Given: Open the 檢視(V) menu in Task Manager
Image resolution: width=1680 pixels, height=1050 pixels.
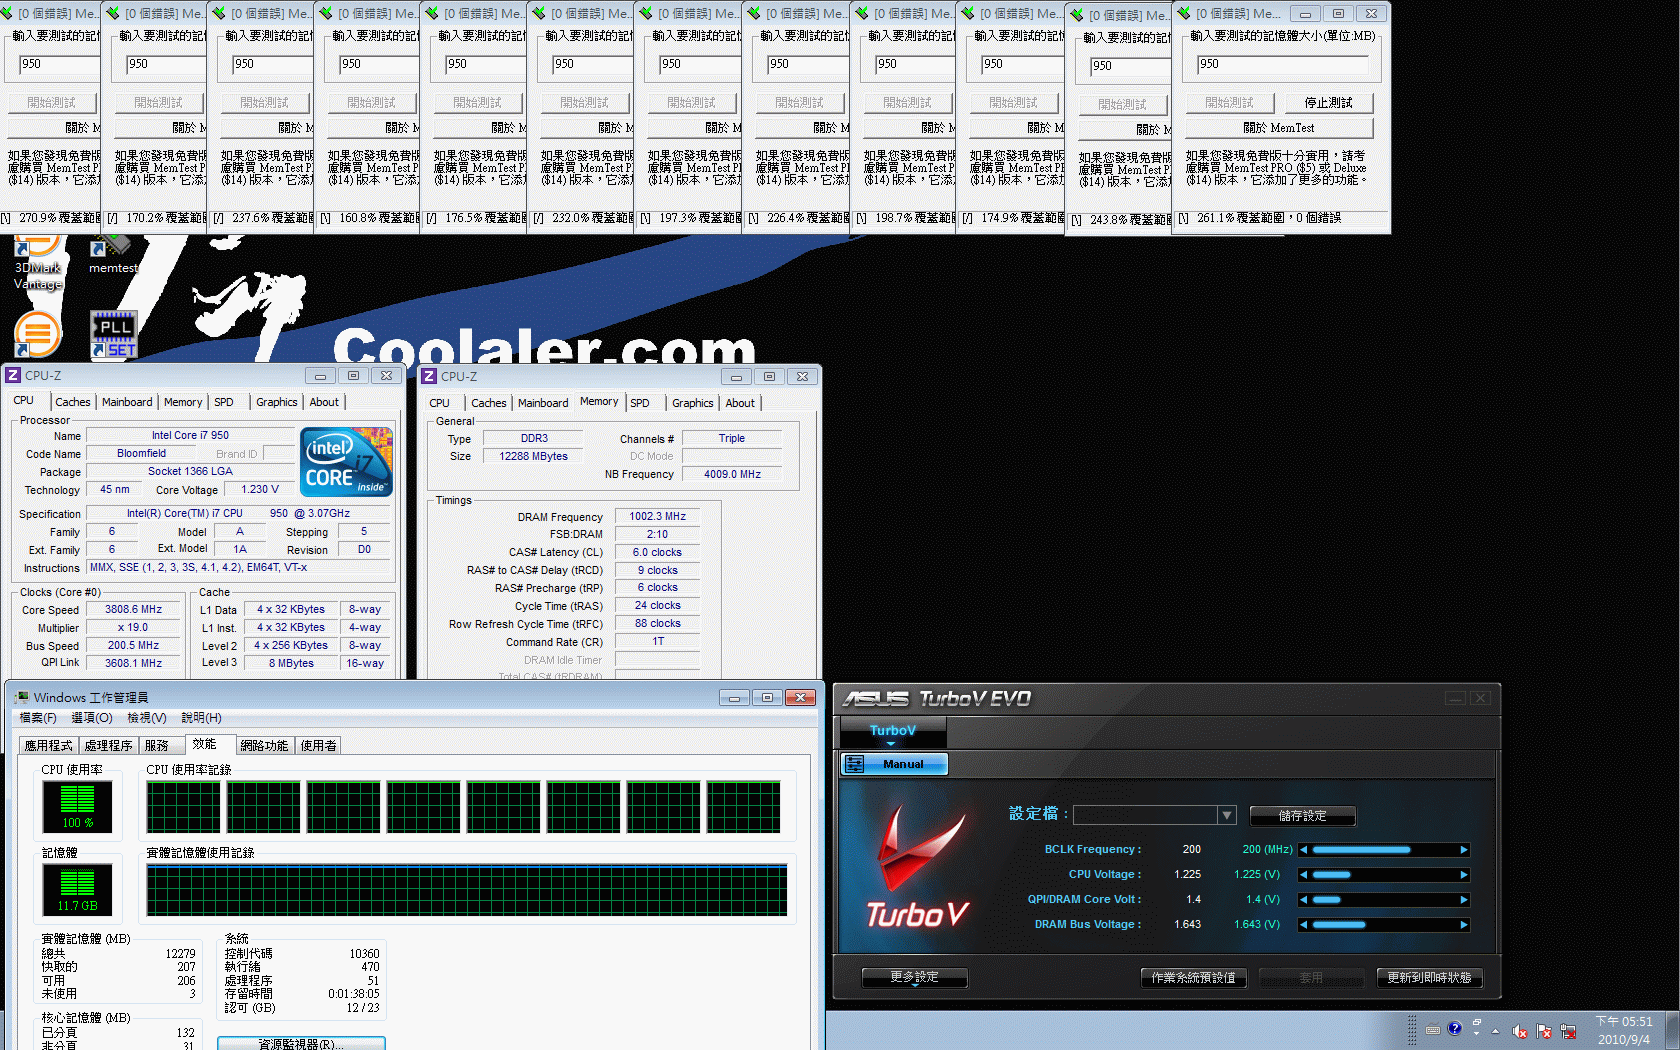Looking at the screenshot, I should pos(146,718).
